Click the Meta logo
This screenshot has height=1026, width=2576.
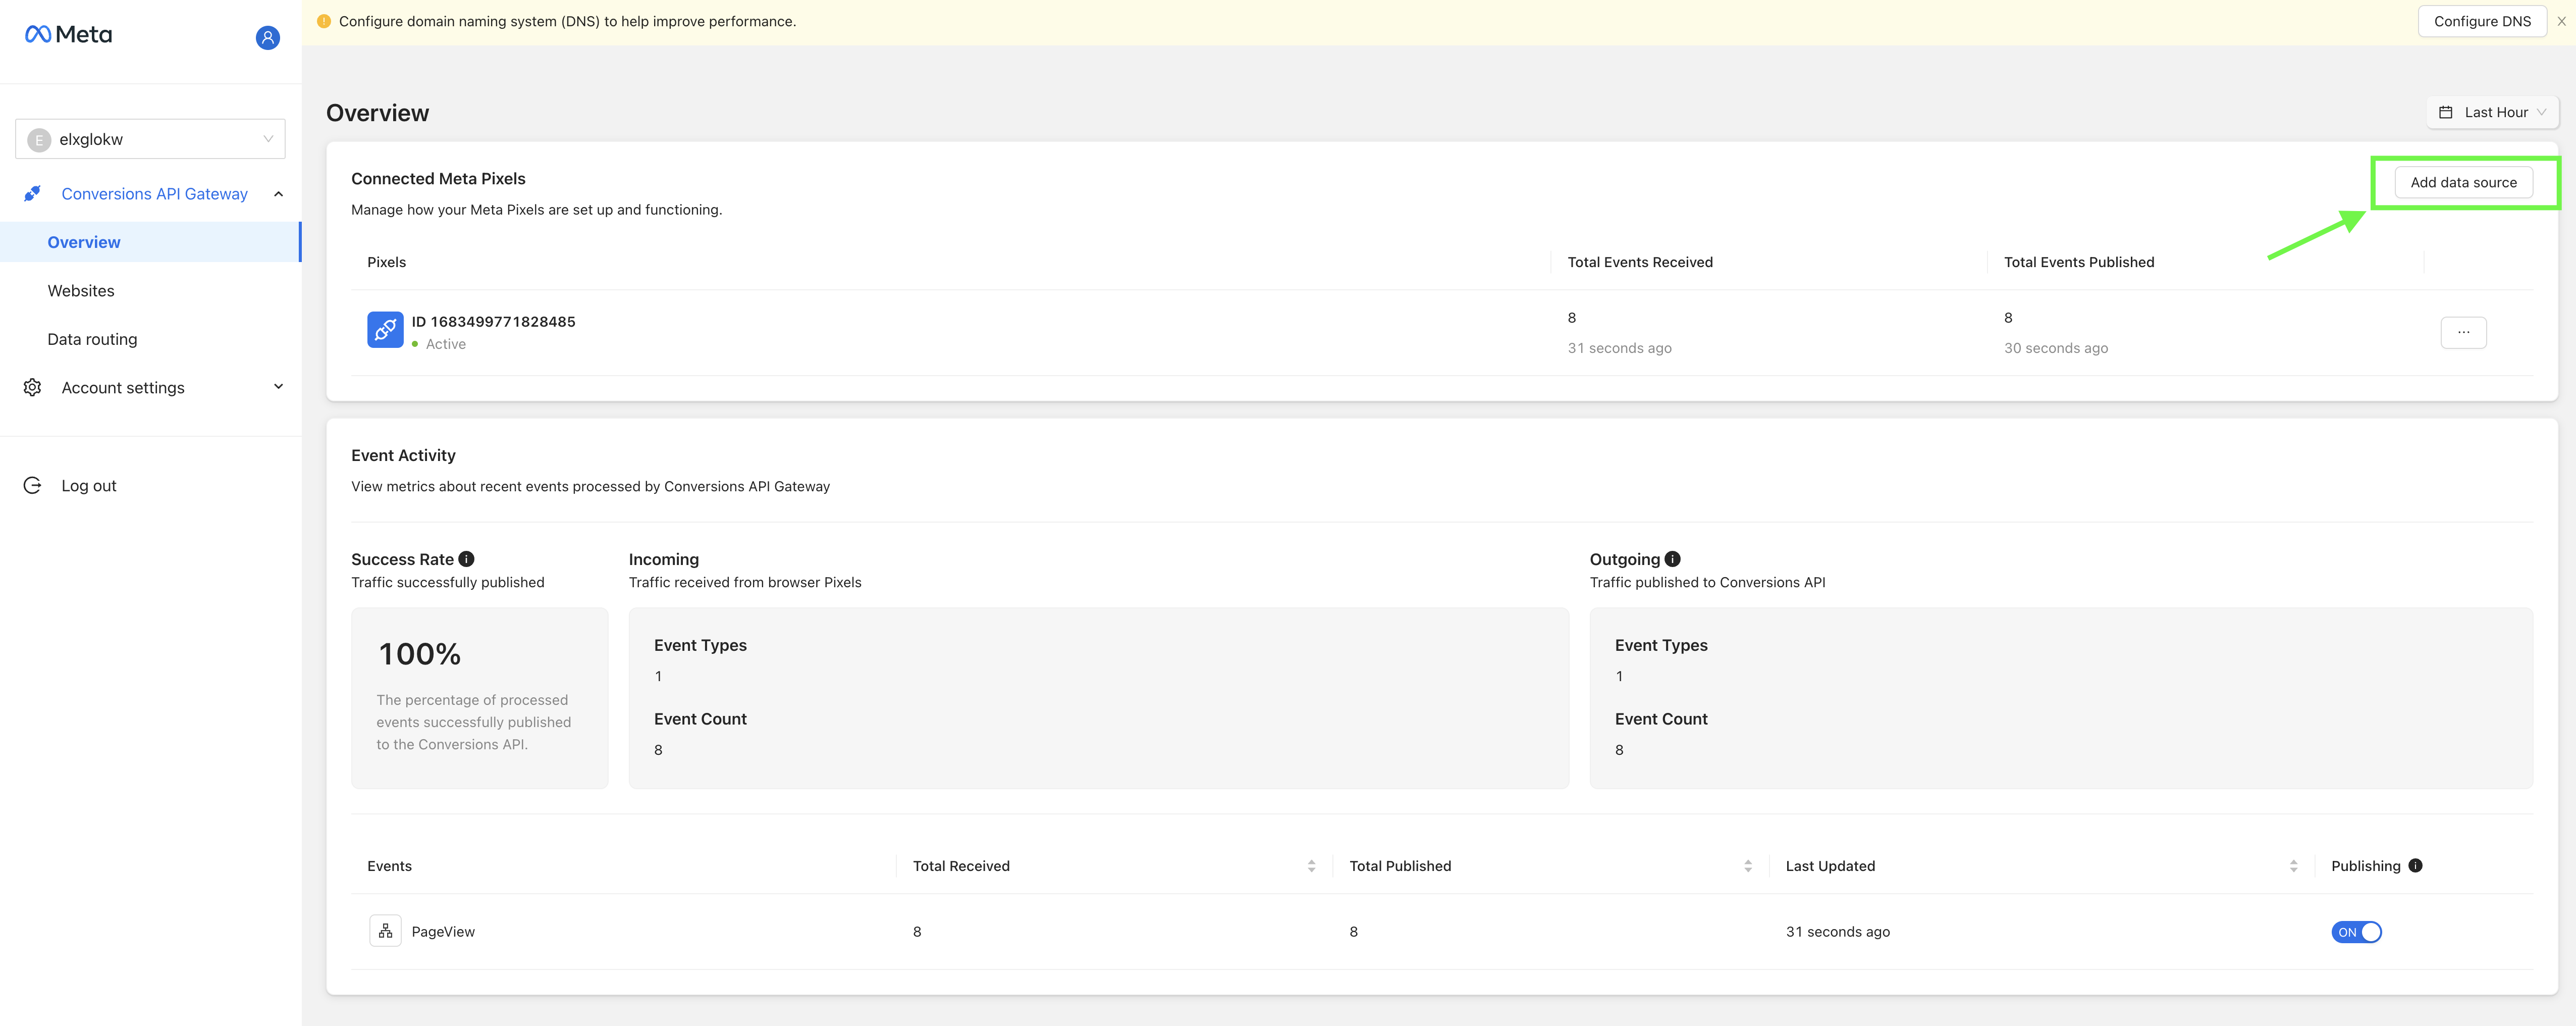click(x=68, y=35)
